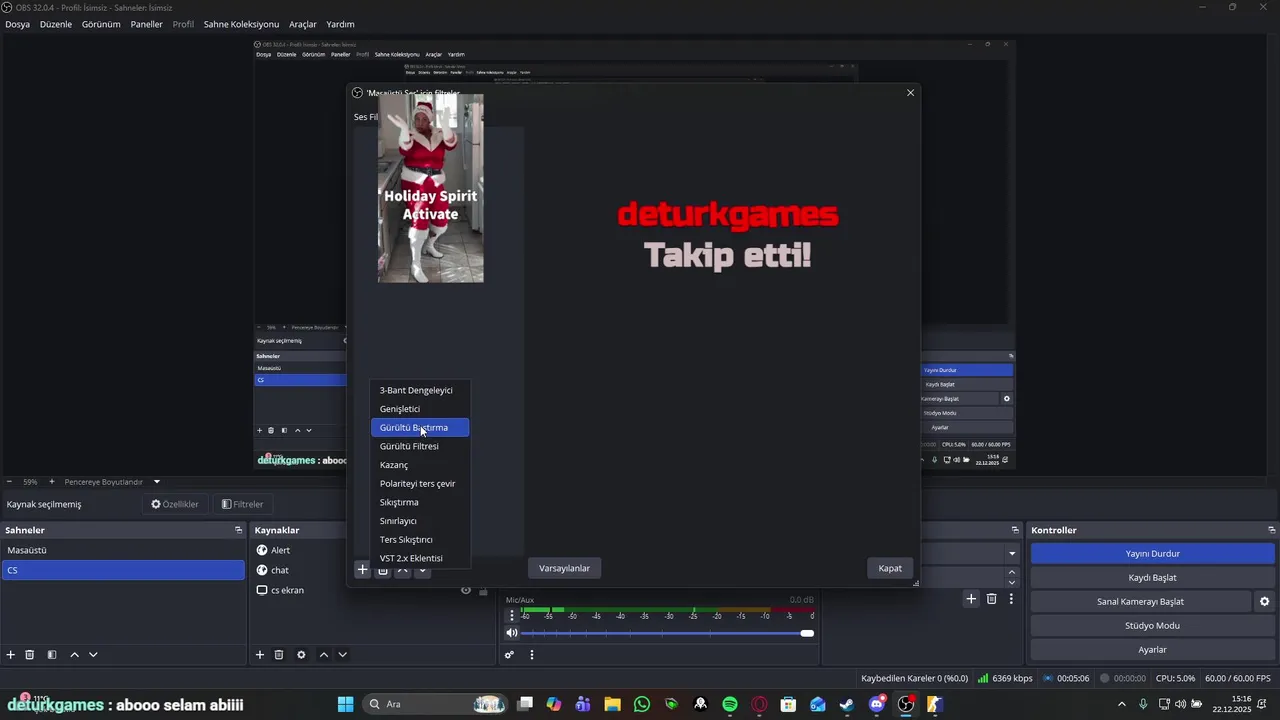The image size is (1280, 720).
Task: Add a new scene with plus icon
Action: tap(11, 655)
